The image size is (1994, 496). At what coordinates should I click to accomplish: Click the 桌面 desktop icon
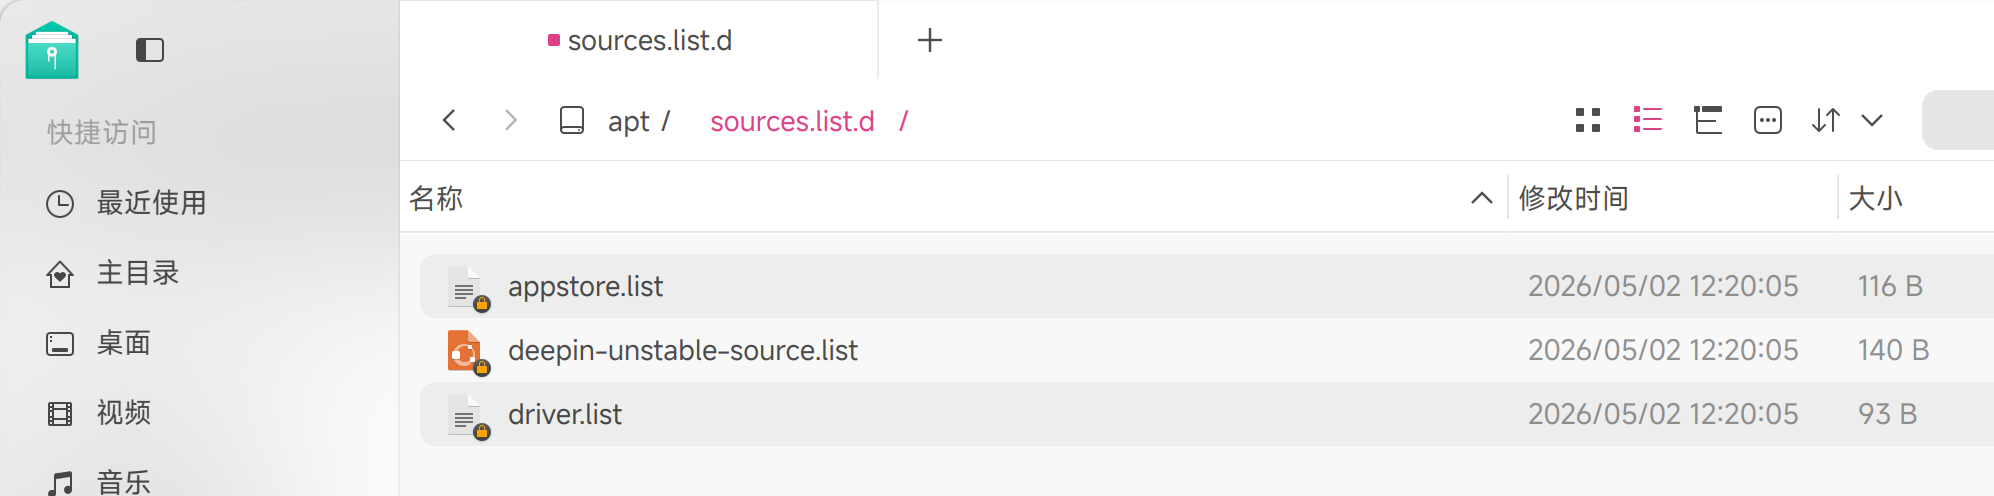point(60,344)
